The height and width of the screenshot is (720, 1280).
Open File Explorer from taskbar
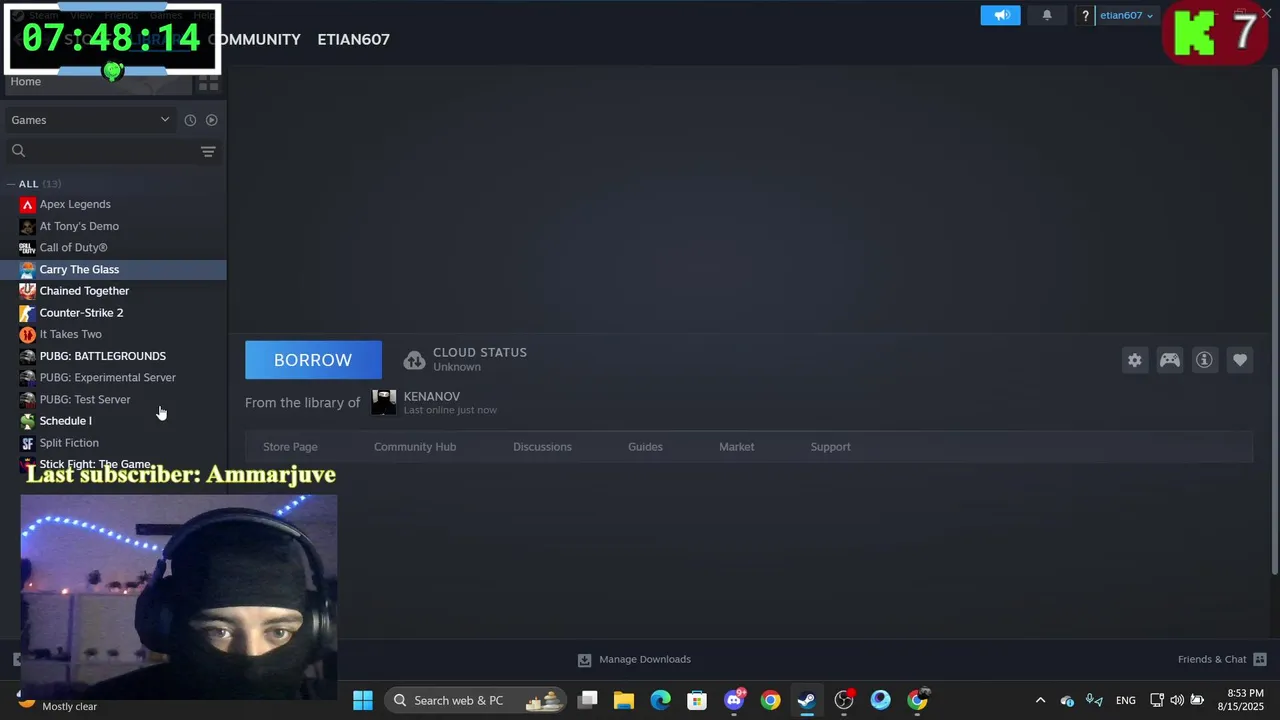coord(624,700)
